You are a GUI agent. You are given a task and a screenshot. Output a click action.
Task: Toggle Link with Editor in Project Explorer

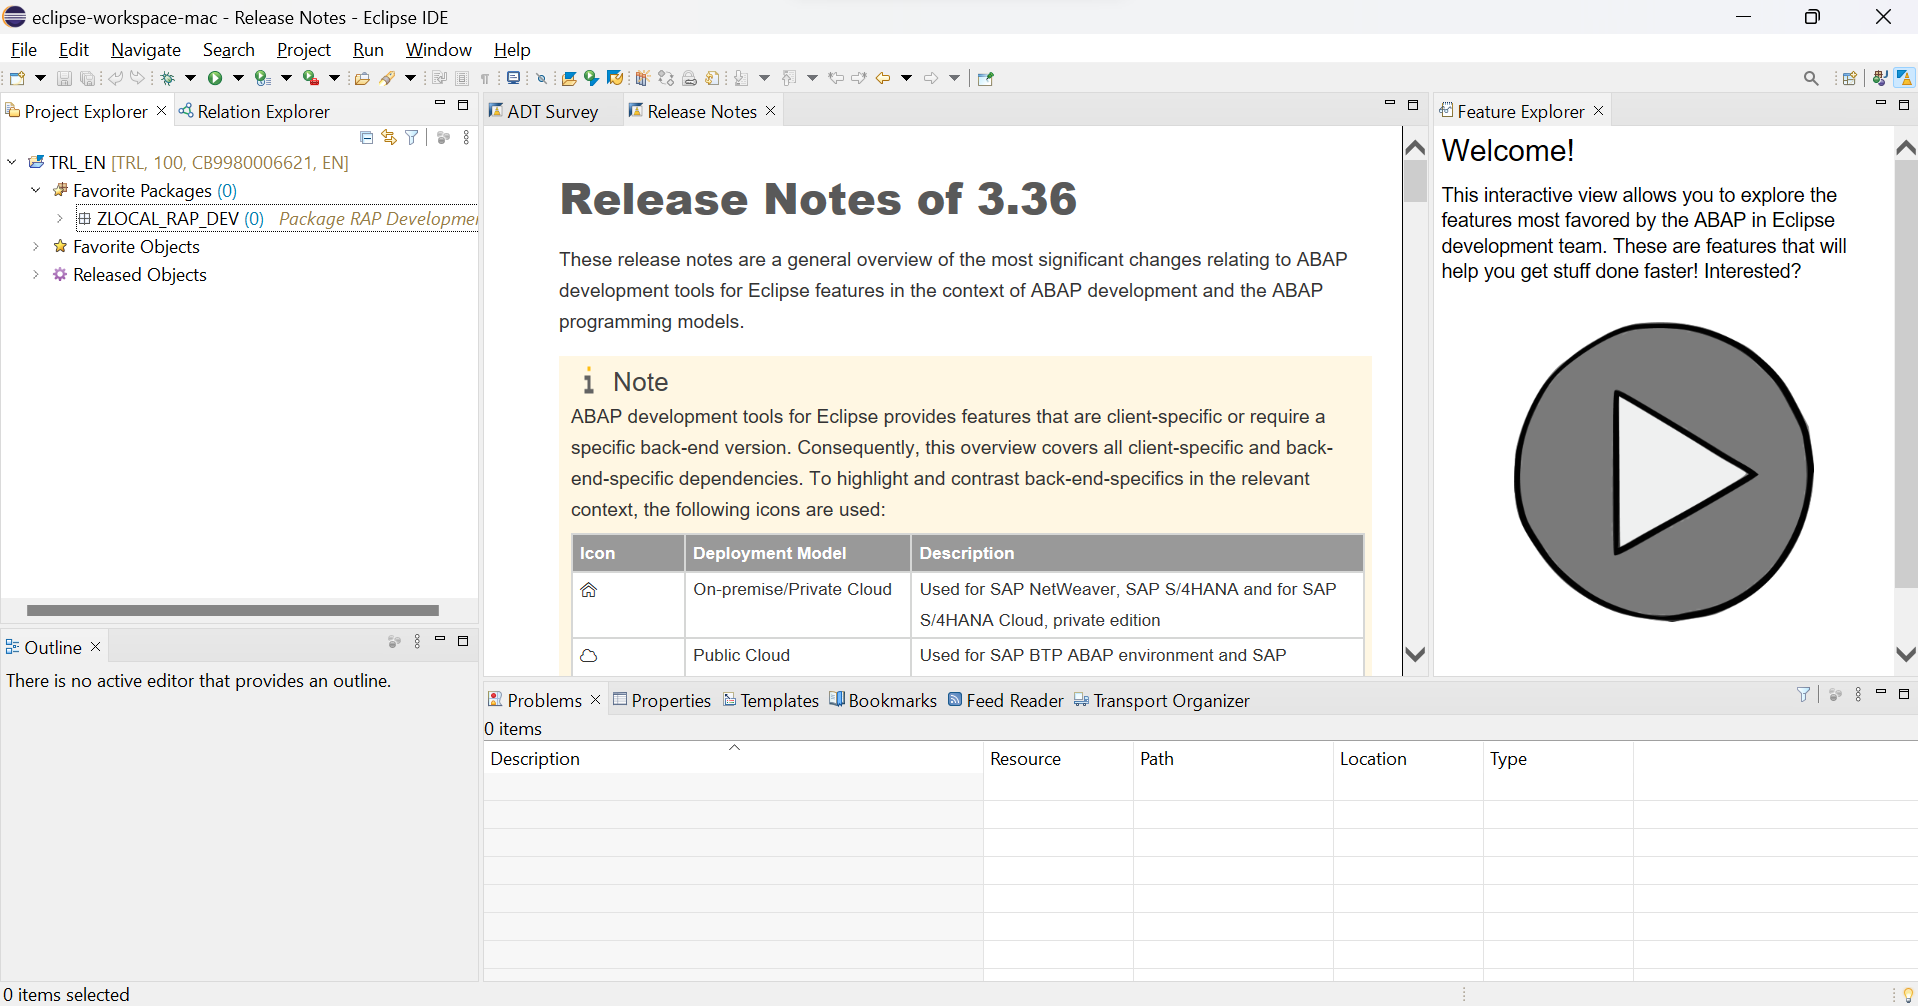click(x=389, y=138)
